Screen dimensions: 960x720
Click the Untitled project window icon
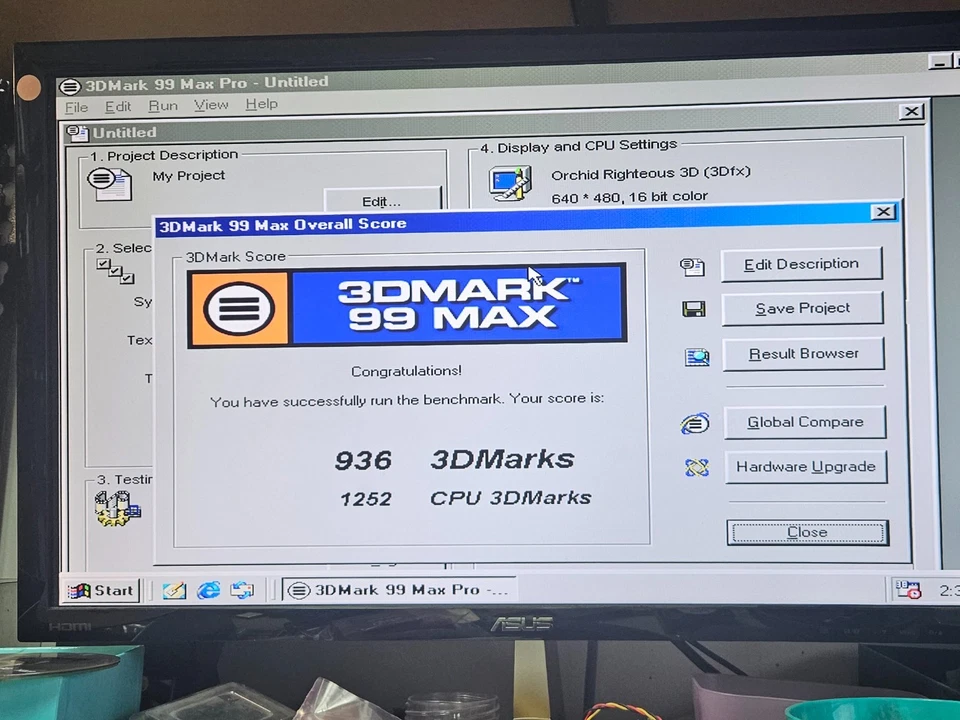click(76, 132)
